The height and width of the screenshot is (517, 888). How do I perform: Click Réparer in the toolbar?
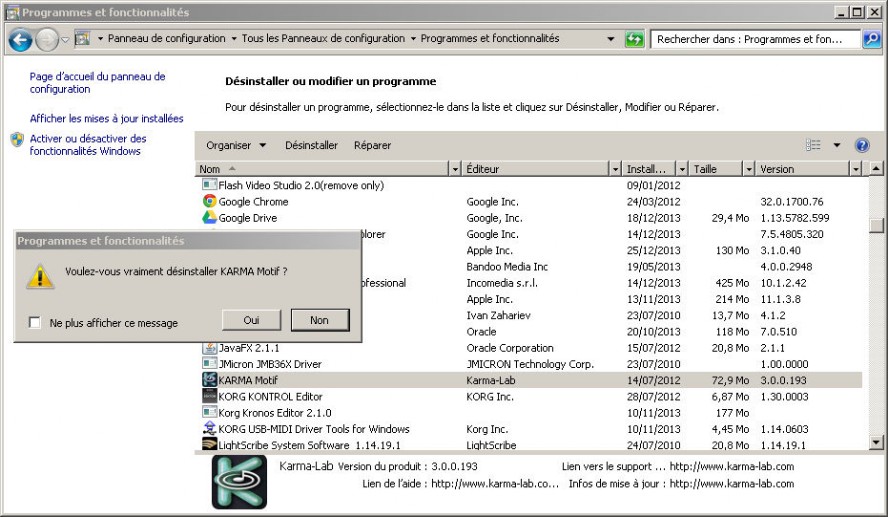point(372,146)
